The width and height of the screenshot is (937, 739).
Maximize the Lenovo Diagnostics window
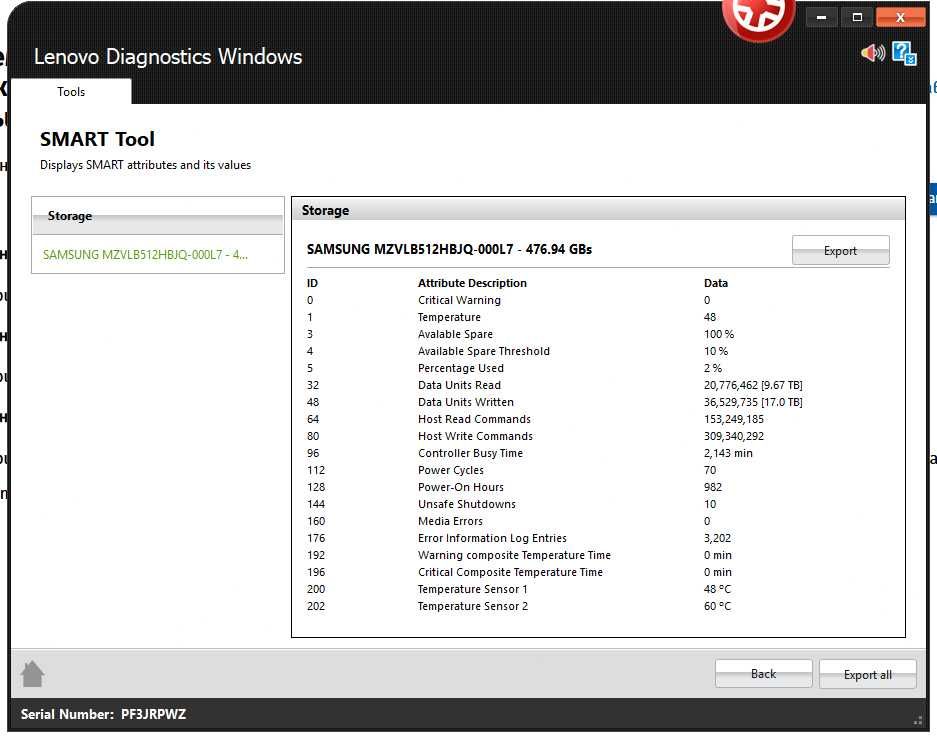(857, 17)
